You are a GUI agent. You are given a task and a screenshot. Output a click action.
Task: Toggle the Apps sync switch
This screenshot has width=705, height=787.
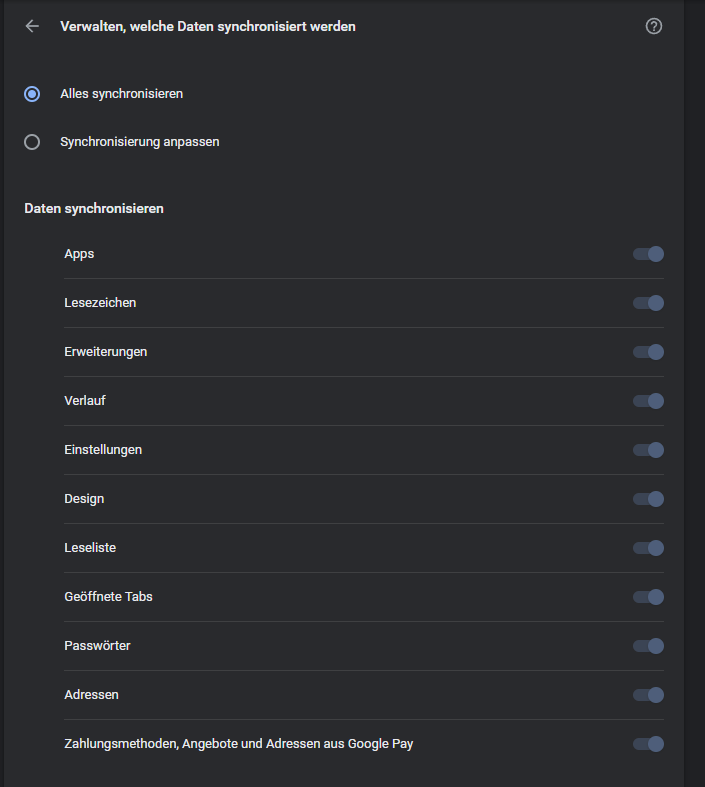coord(648,254)
